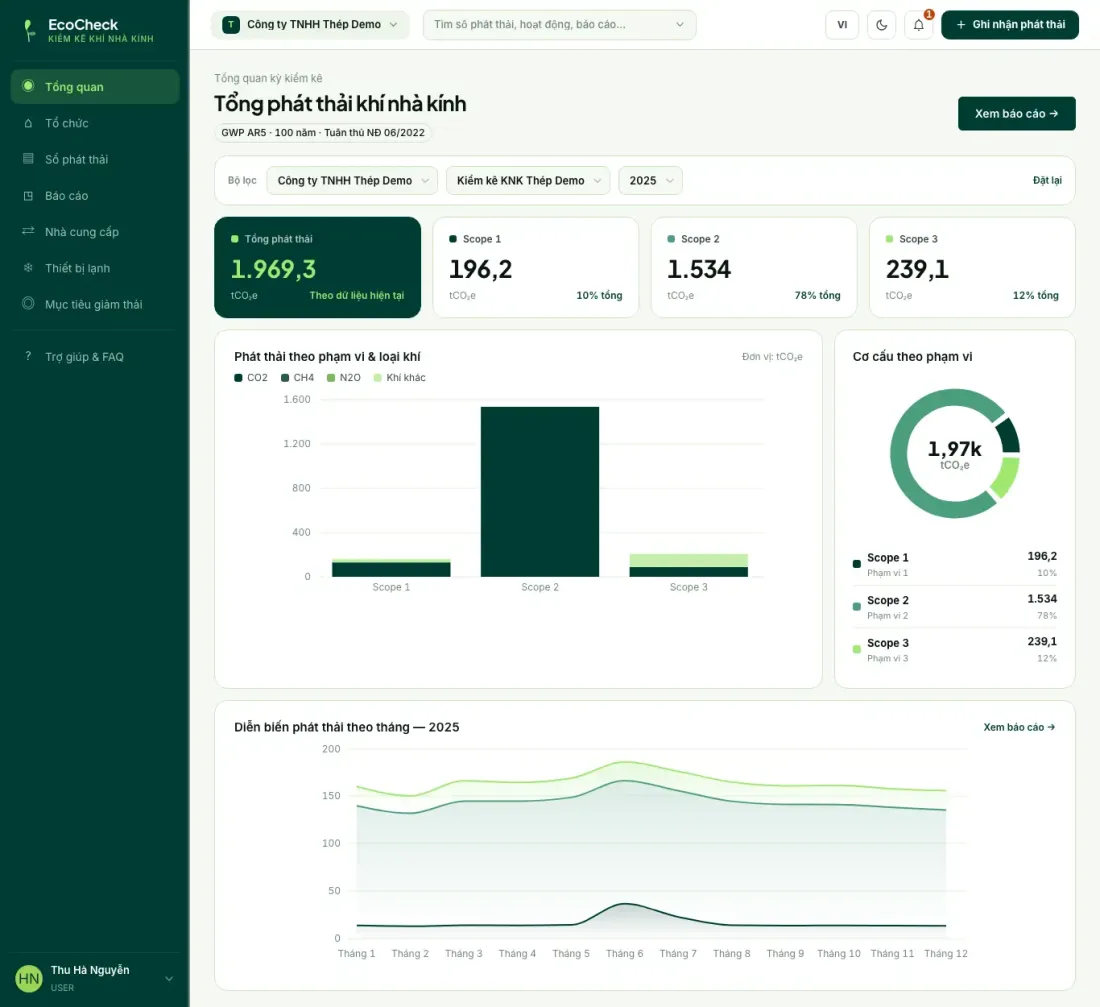Go to Tổng quan page
This screenshot has width=1100, height=1007.
95,86
